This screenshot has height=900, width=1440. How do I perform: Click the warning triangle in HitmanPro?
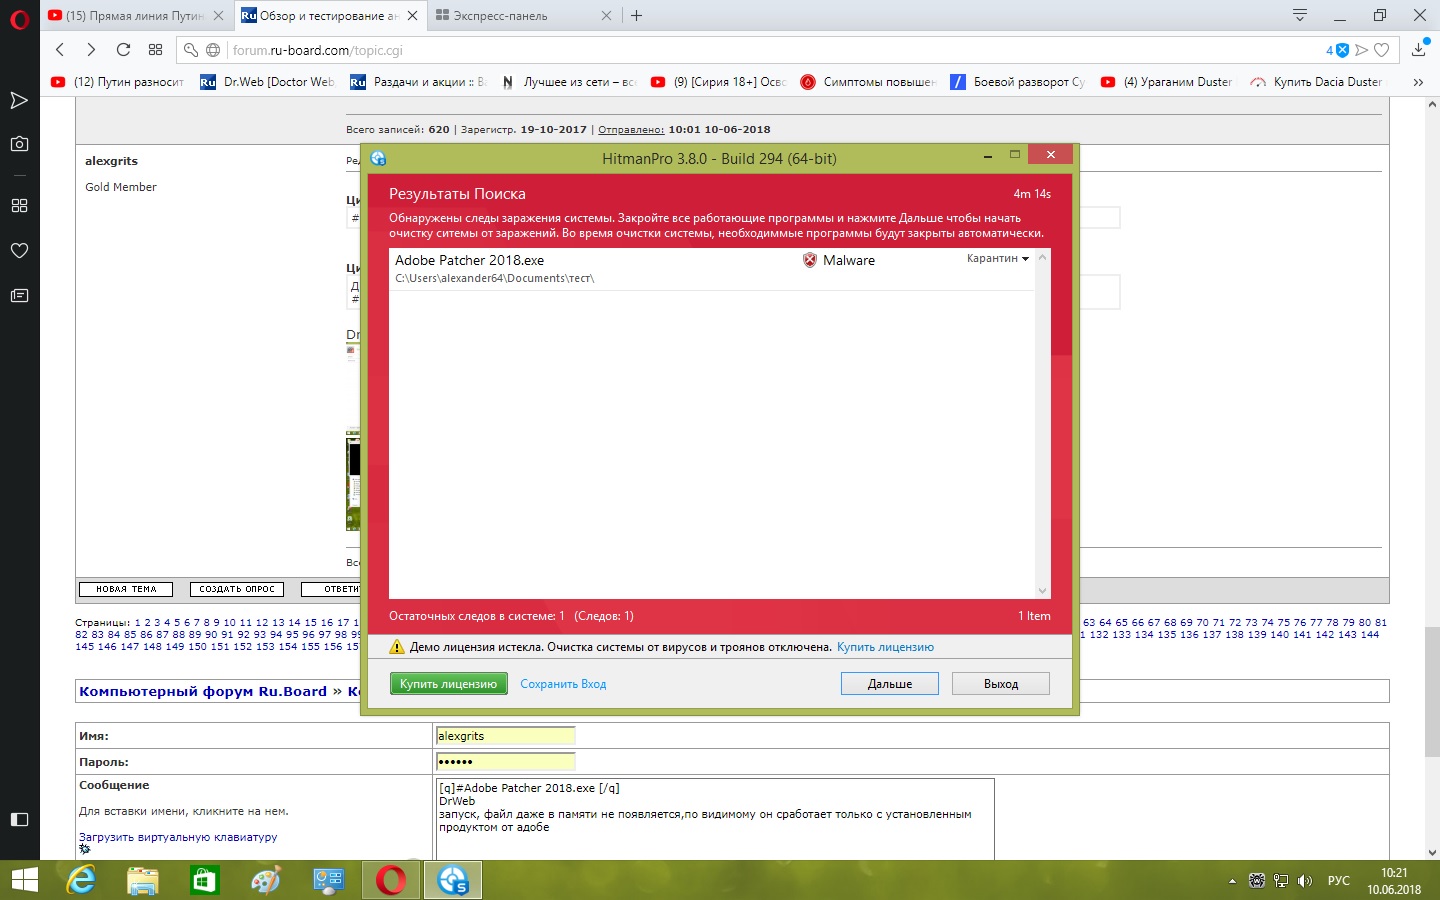(397, 647)
